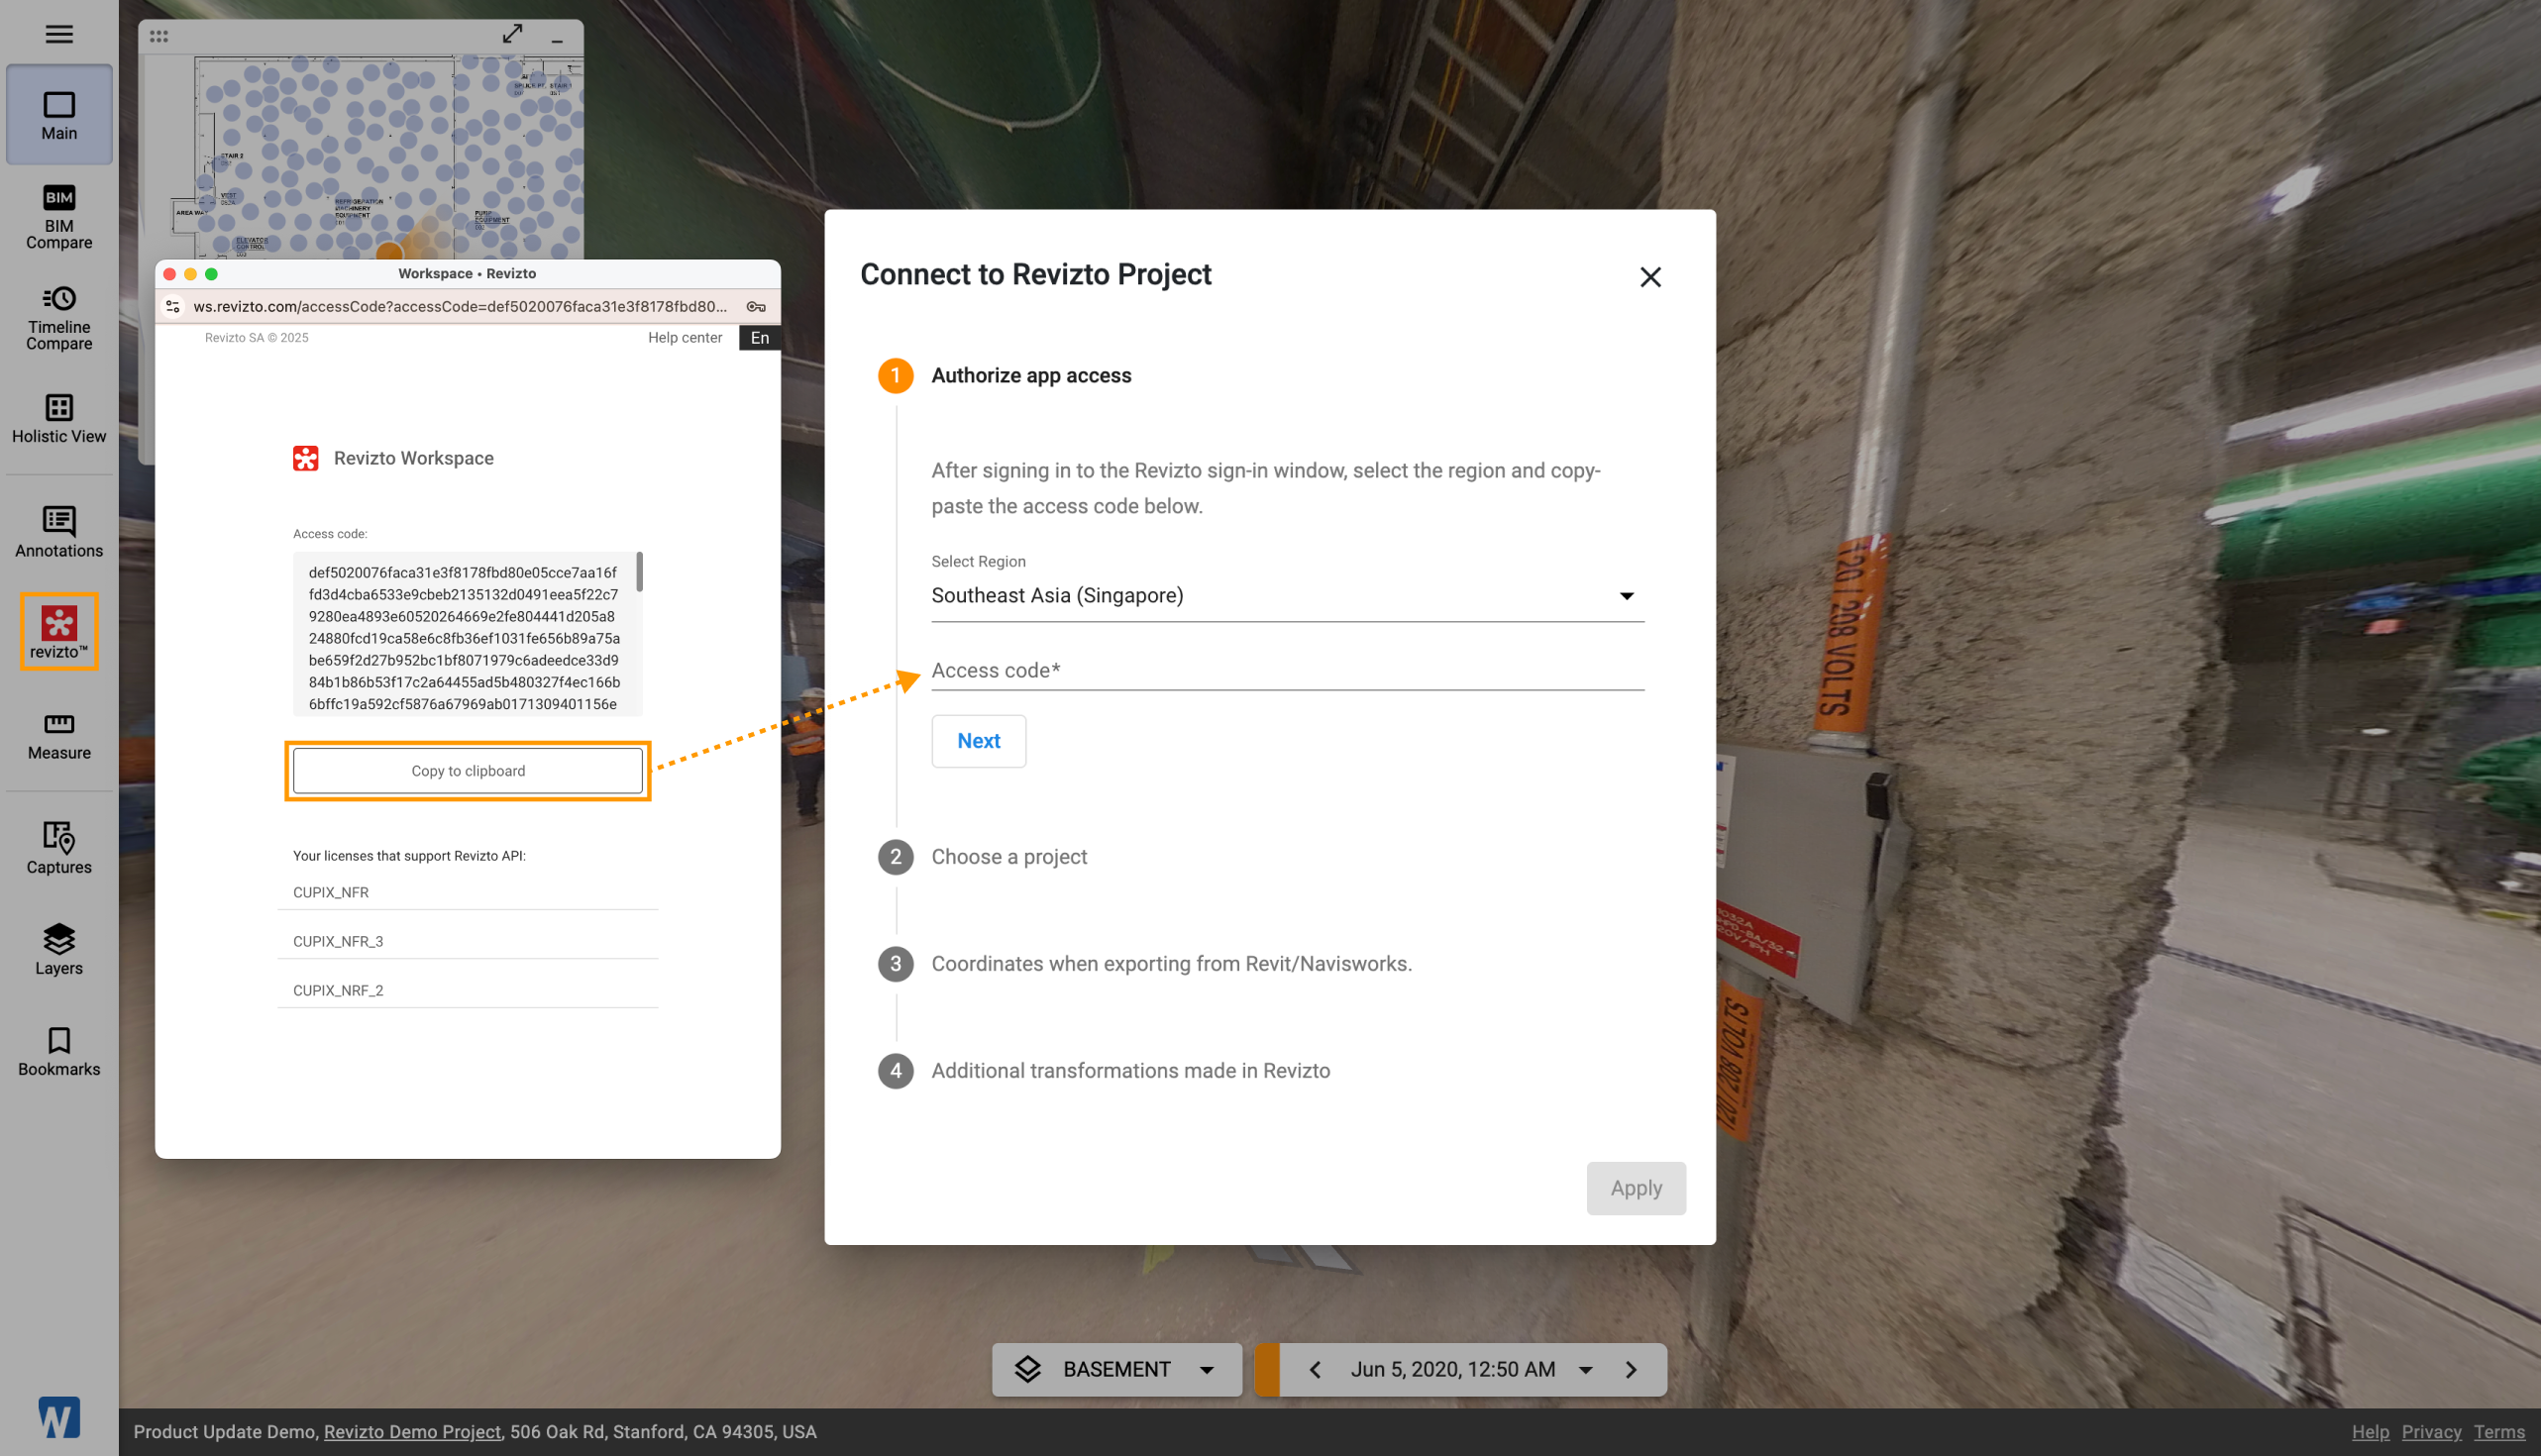
Task: Click site settings icon in address bar
Action: (x=173, y=306)
